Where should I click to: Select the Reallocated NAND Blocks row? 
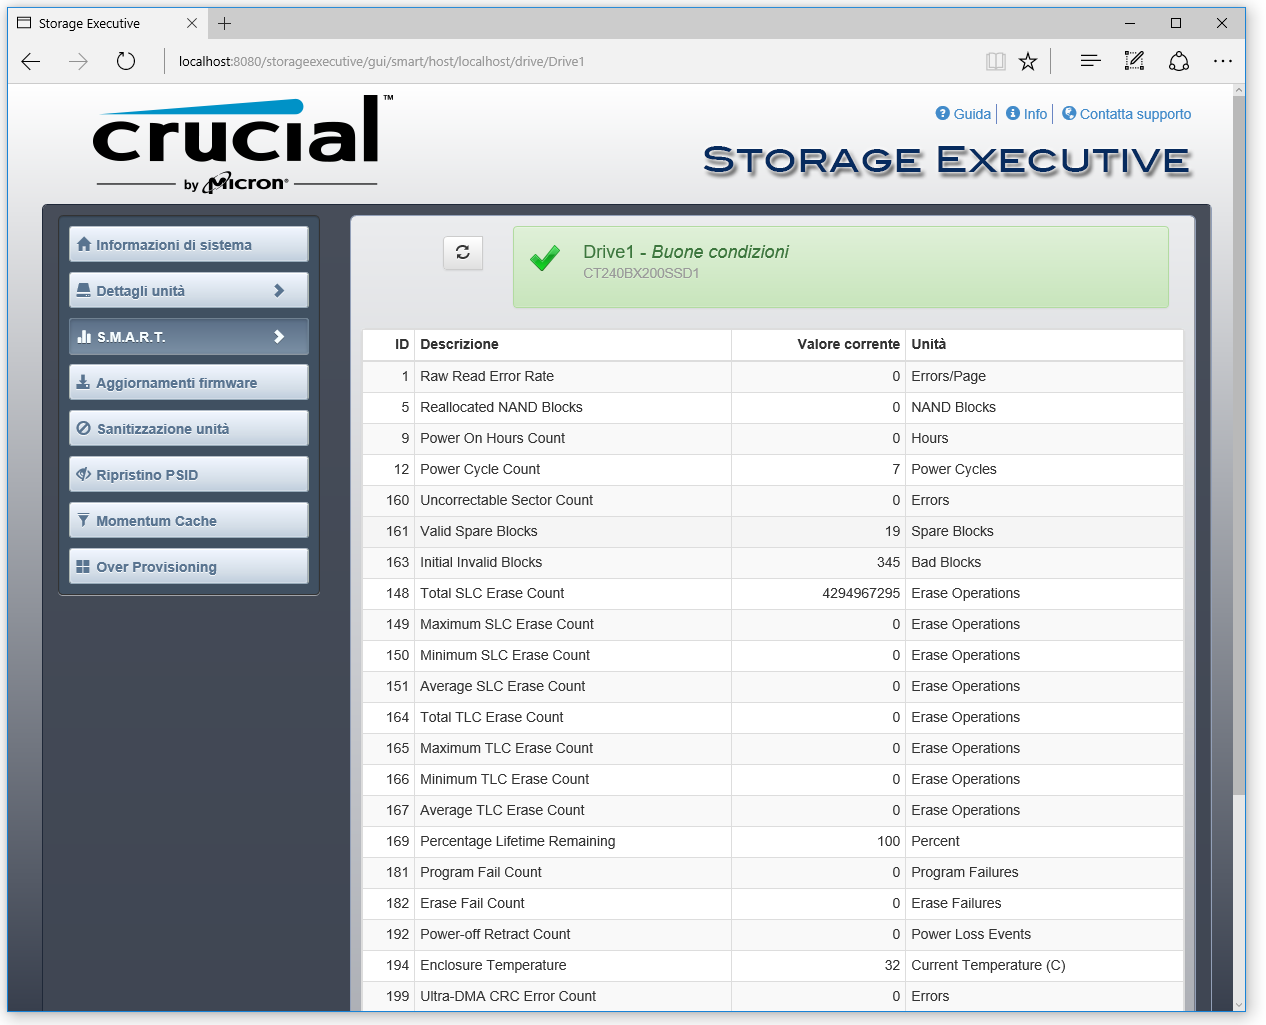[773, 407]
